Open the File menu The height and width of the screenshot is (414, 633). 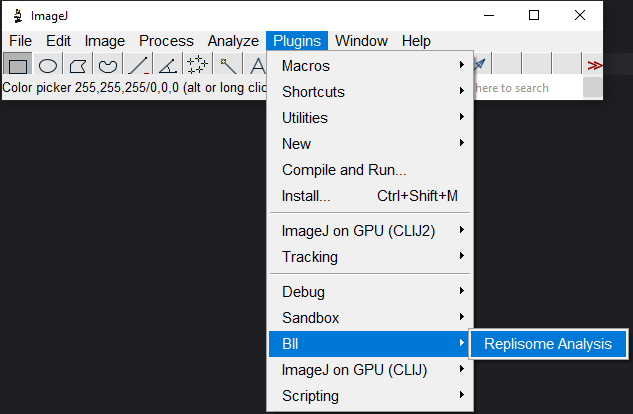coord(21,41)
